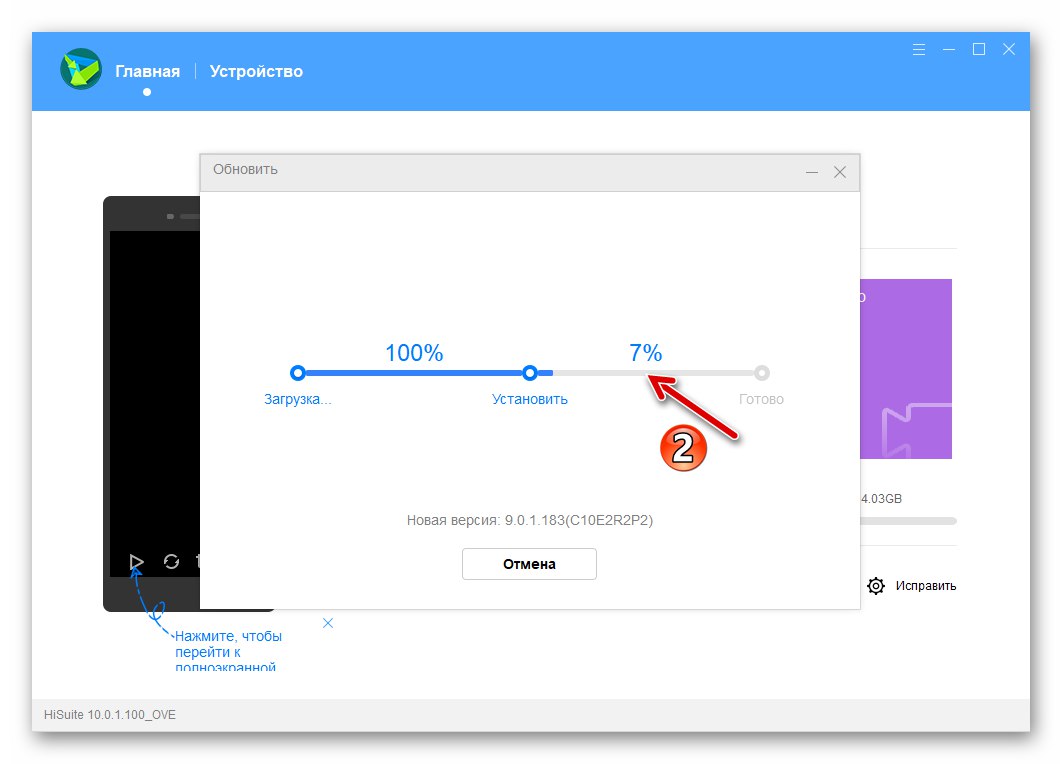Click the Исправить link

[x=926, y=586]
